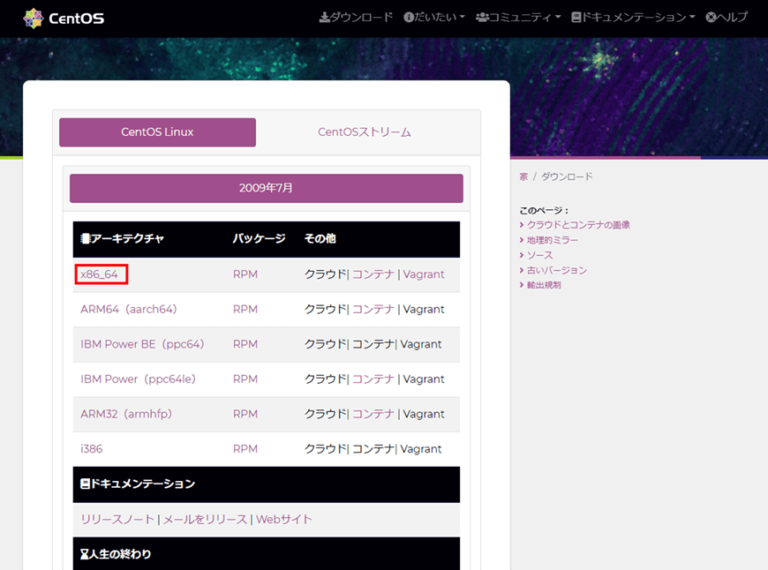Click the icon beside 人生の終わり heading
Image resolution: width=768 pixels, height=570 pixels.
pos(85,553)
